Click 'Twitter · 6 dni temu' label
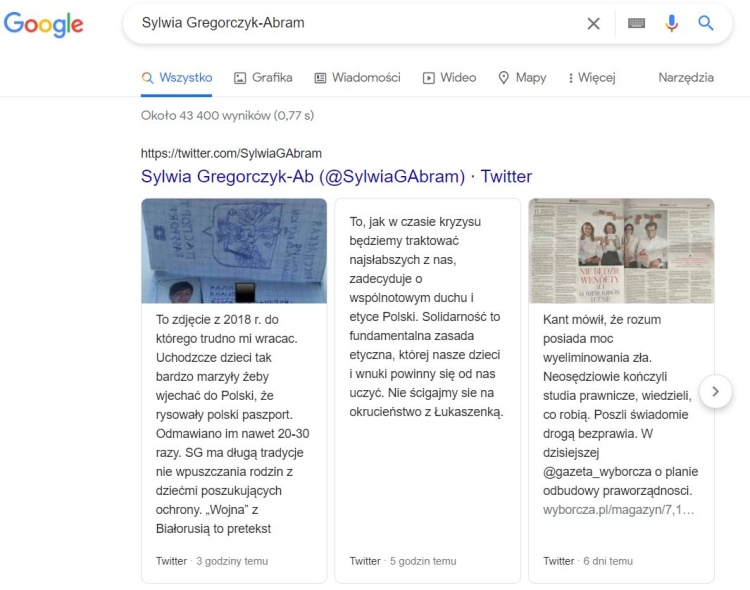Image resolution: width=750 pixels, height=590 pixels. (588, 561)
